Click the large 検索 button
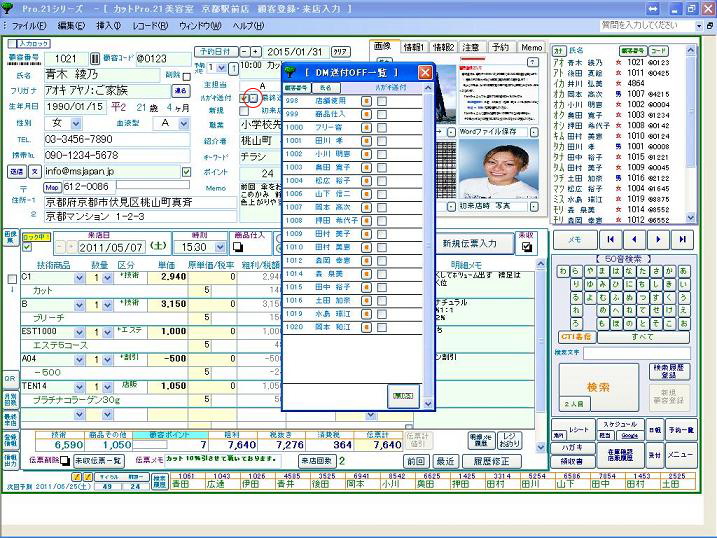The height and width of the screenshot is (538, 717). point(599,387)
